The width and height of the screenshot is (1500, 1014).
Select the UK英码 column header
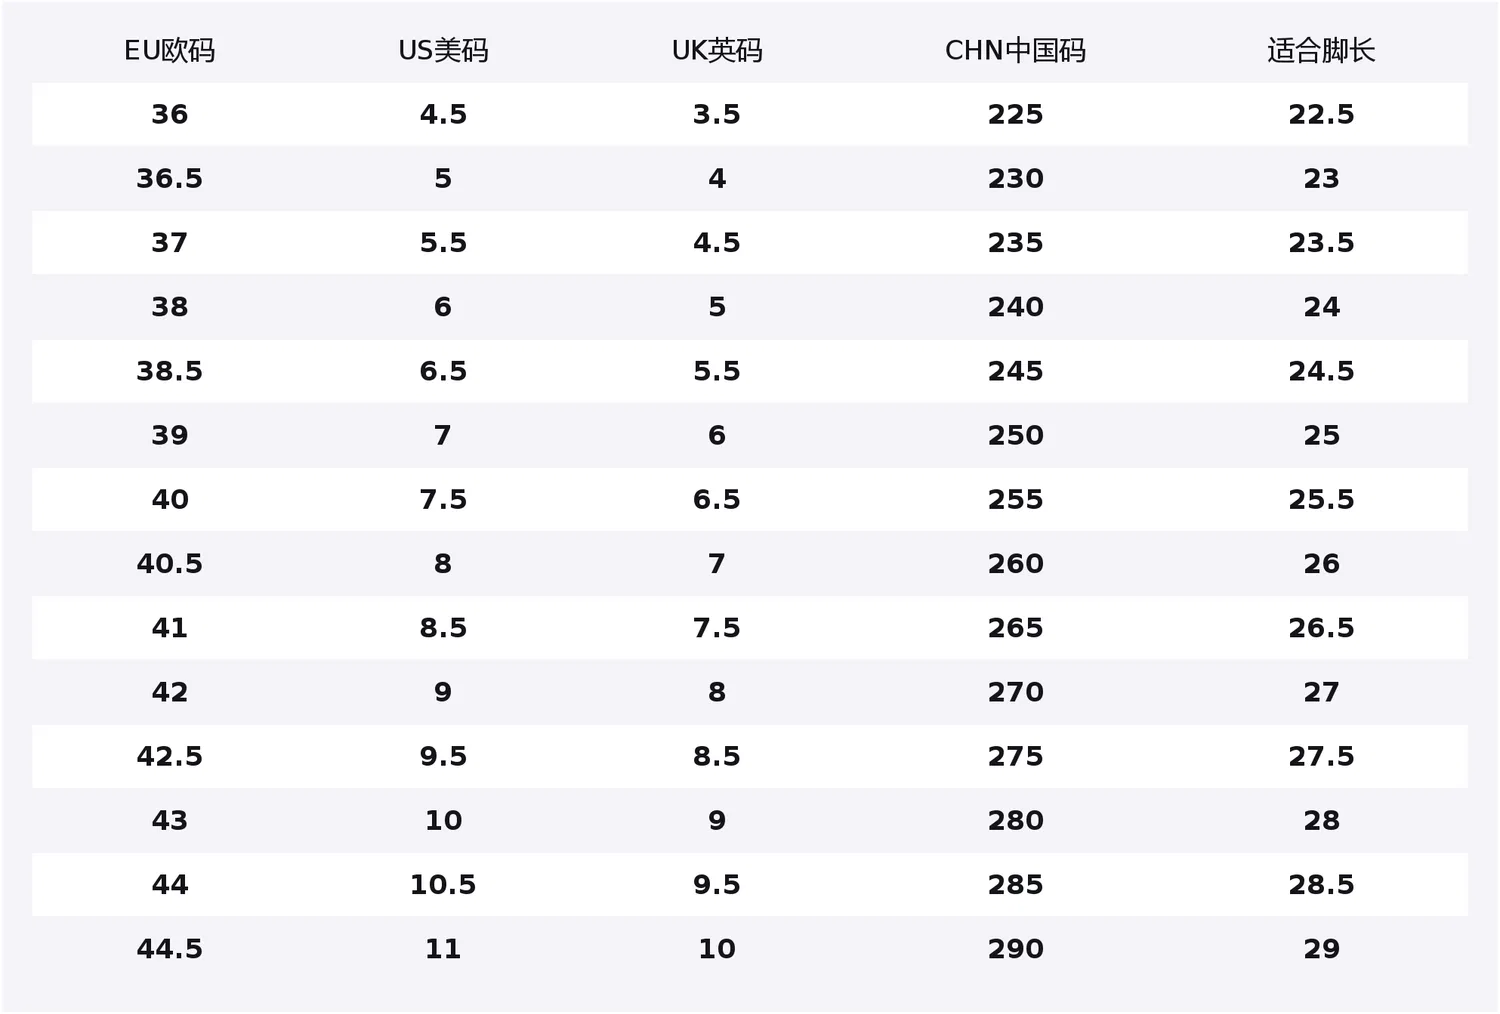717,51
